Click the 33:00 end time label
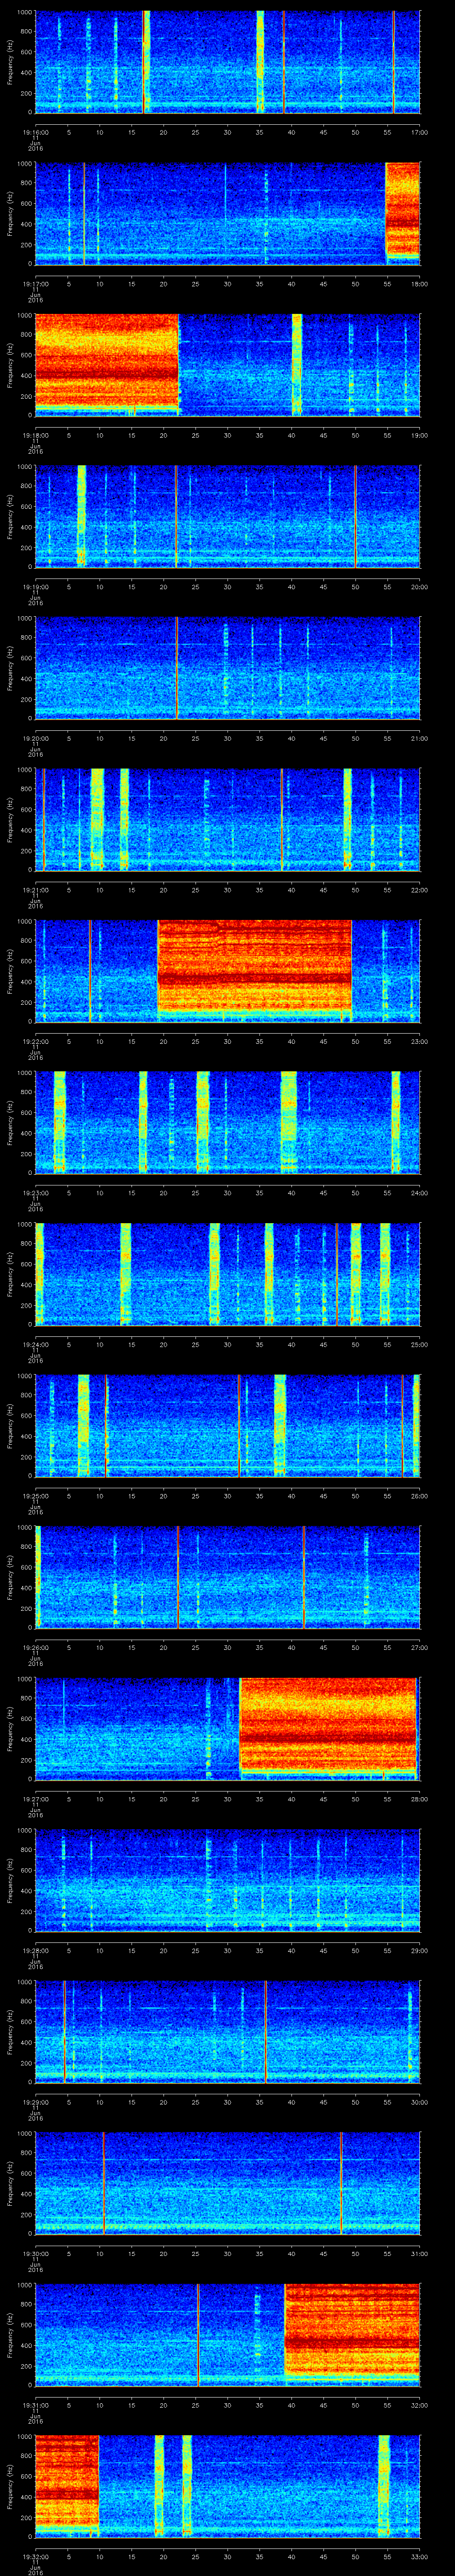The height and width of the screenshot is (2576, 455). pyautogui.click(x=419, y=2558)
